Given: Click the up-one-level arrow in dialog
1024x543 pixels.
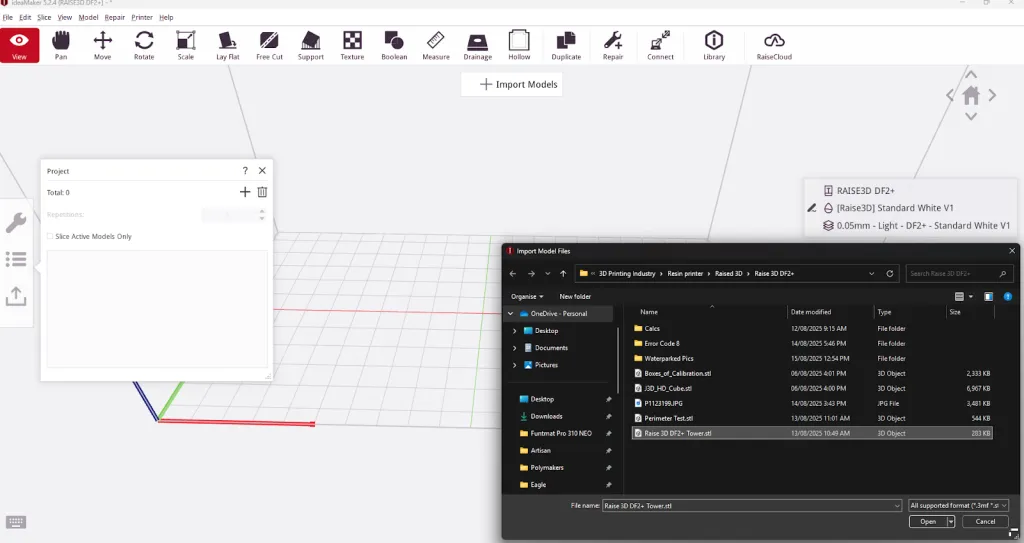Looking at the screenshot, I should point(563,274).
